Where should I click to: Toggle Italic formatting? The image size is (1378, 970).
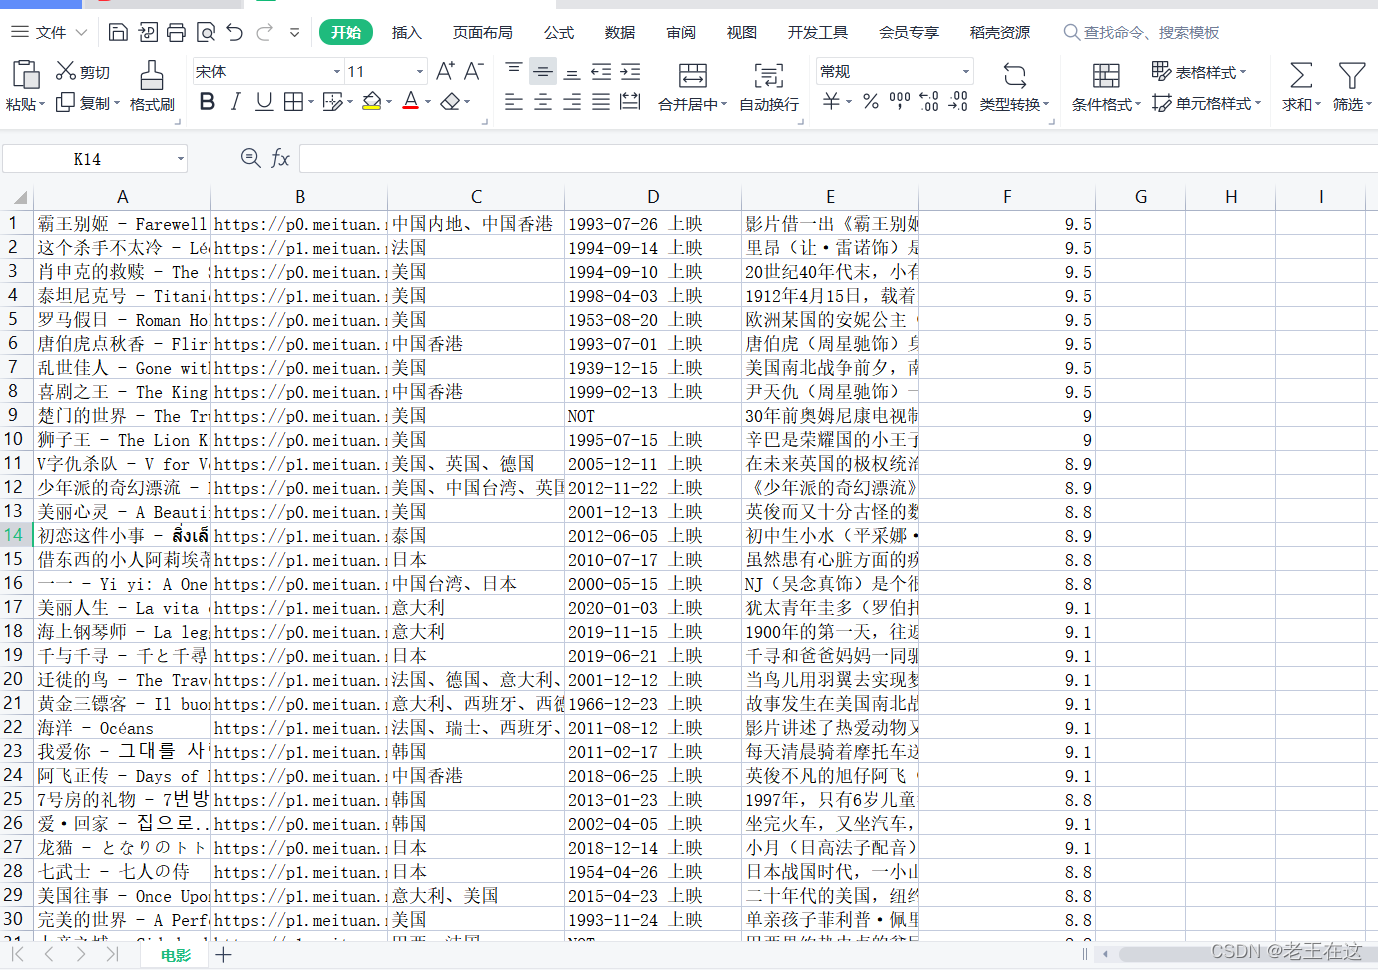click(235, 102)
